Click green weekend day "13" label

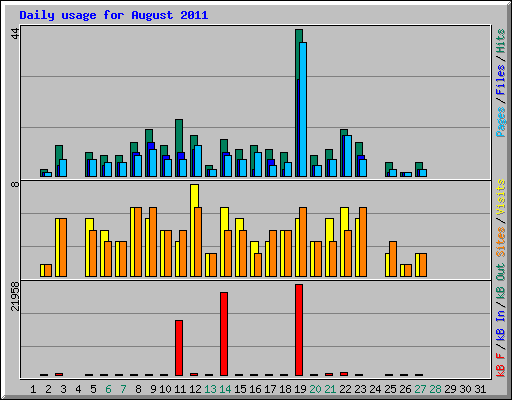tap(210, 389)
